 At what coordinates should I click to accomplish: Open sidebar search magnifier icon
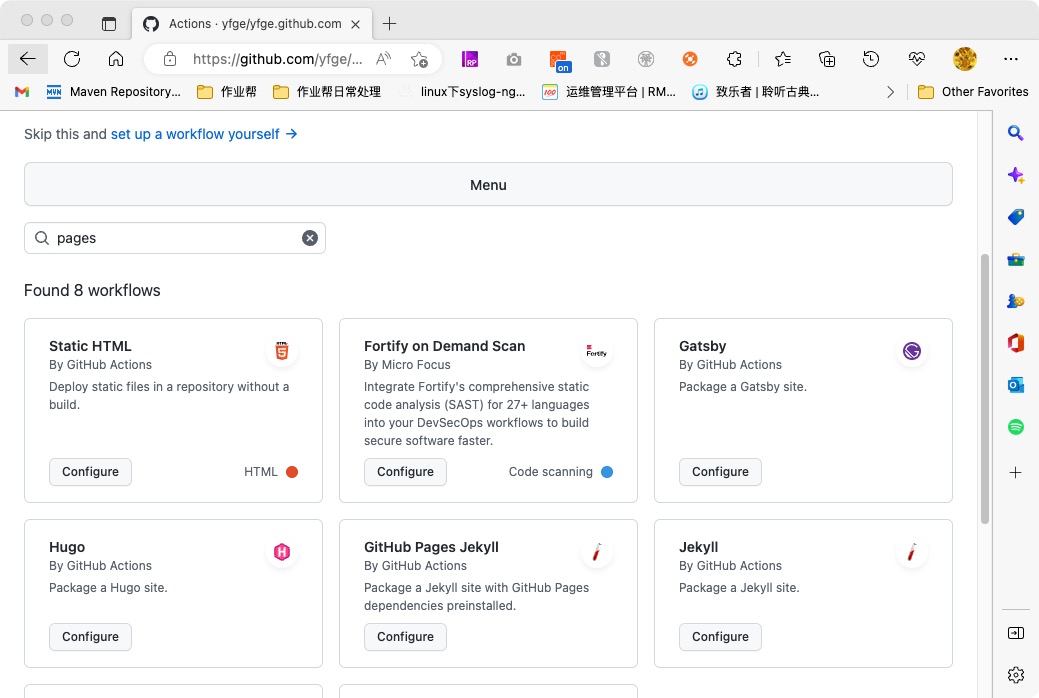[x=1015, y=133]
